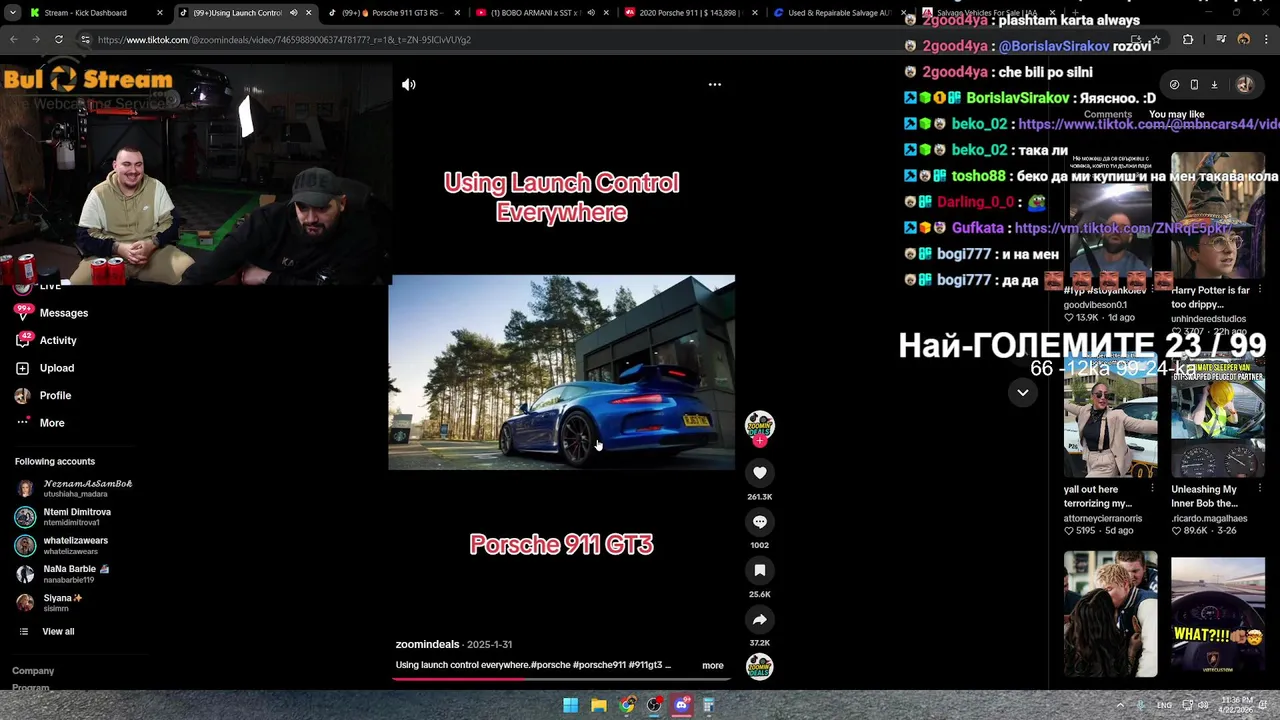Open the Calculator from the taskbar
Viewport: 1280px width, 720px height.
coord(709,705)
